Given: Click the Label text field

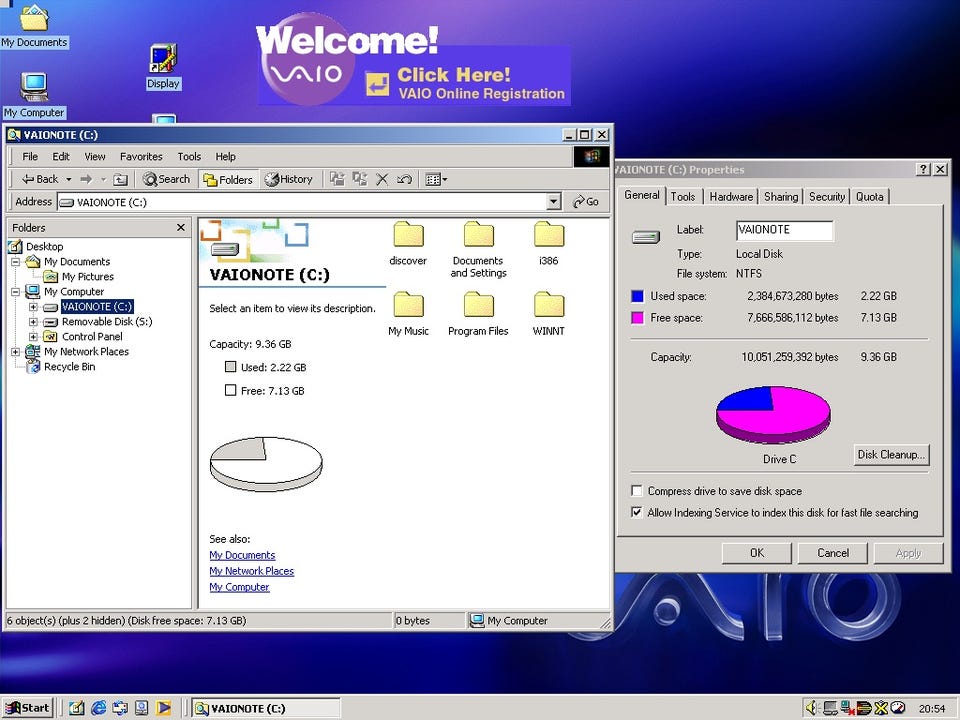Looking at the screenshot, I should [784, 230].
